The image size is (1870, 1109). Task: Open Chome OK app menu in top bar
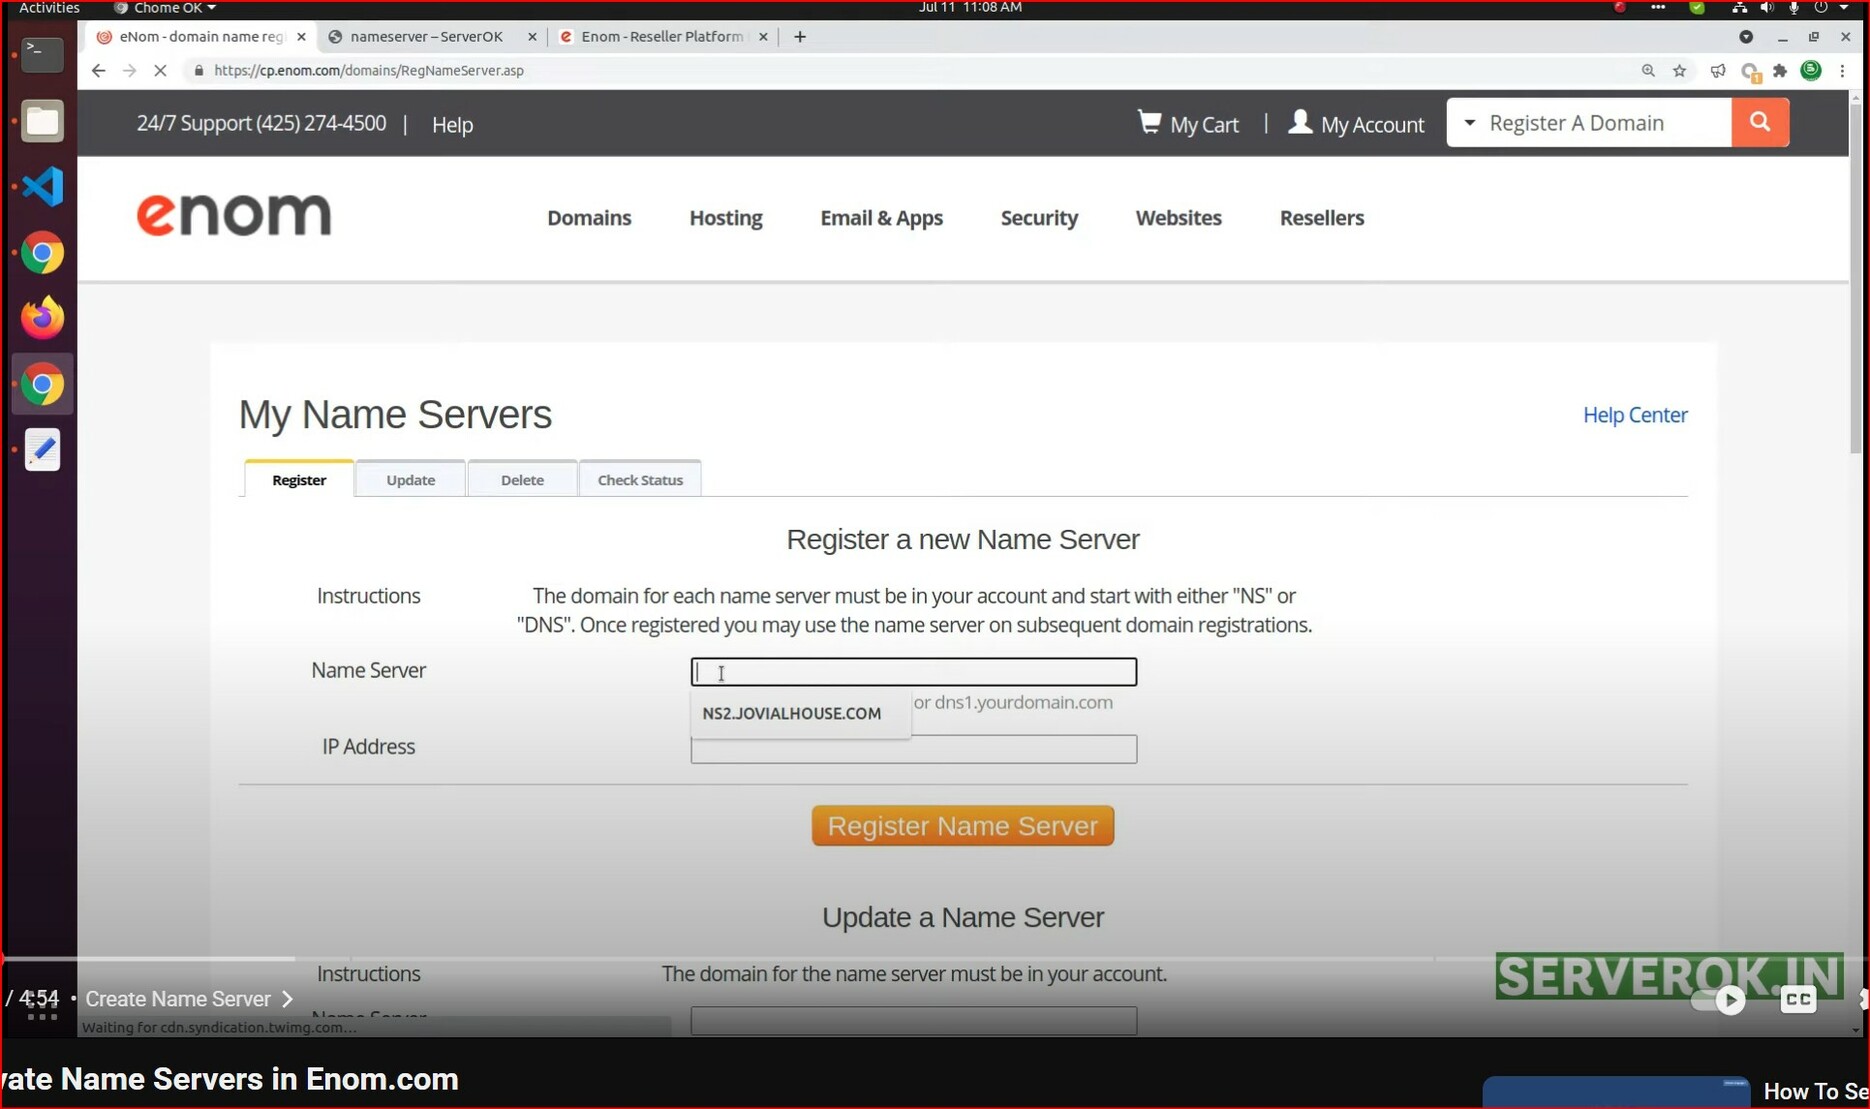165,8
